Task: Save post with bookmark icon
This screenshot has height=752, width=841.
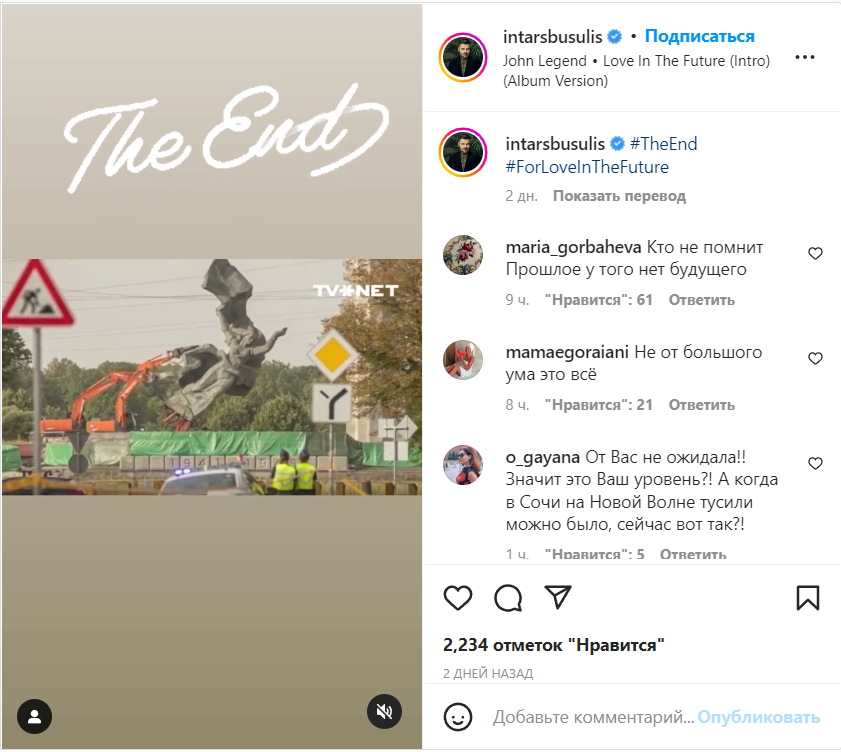Action: pyautogui.click(x=808, y=598)
